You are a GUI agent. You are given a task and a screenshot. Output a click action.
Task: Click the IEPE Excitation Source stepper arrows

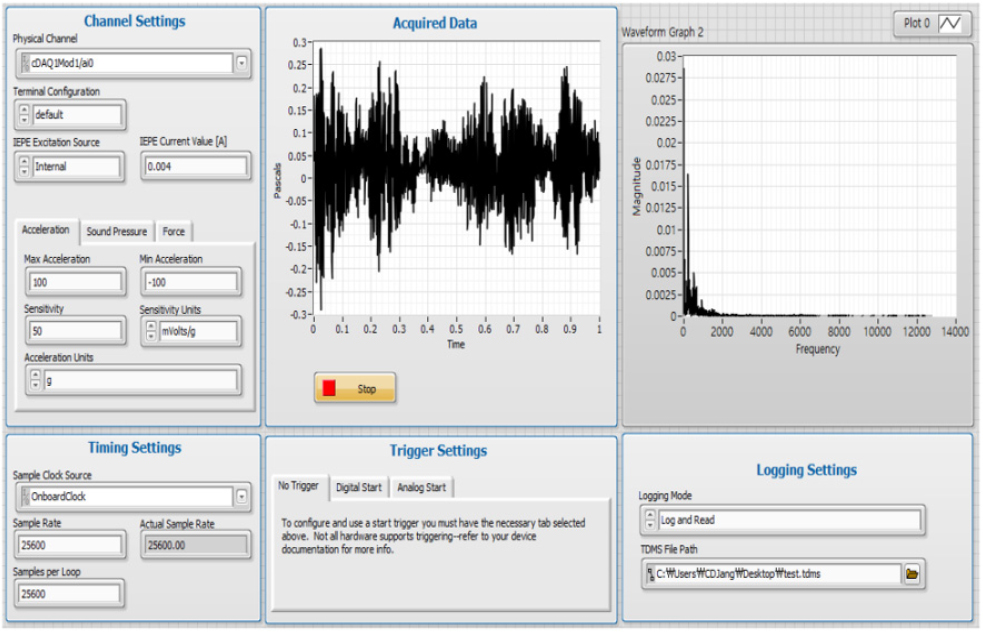(x=24, y=167)
